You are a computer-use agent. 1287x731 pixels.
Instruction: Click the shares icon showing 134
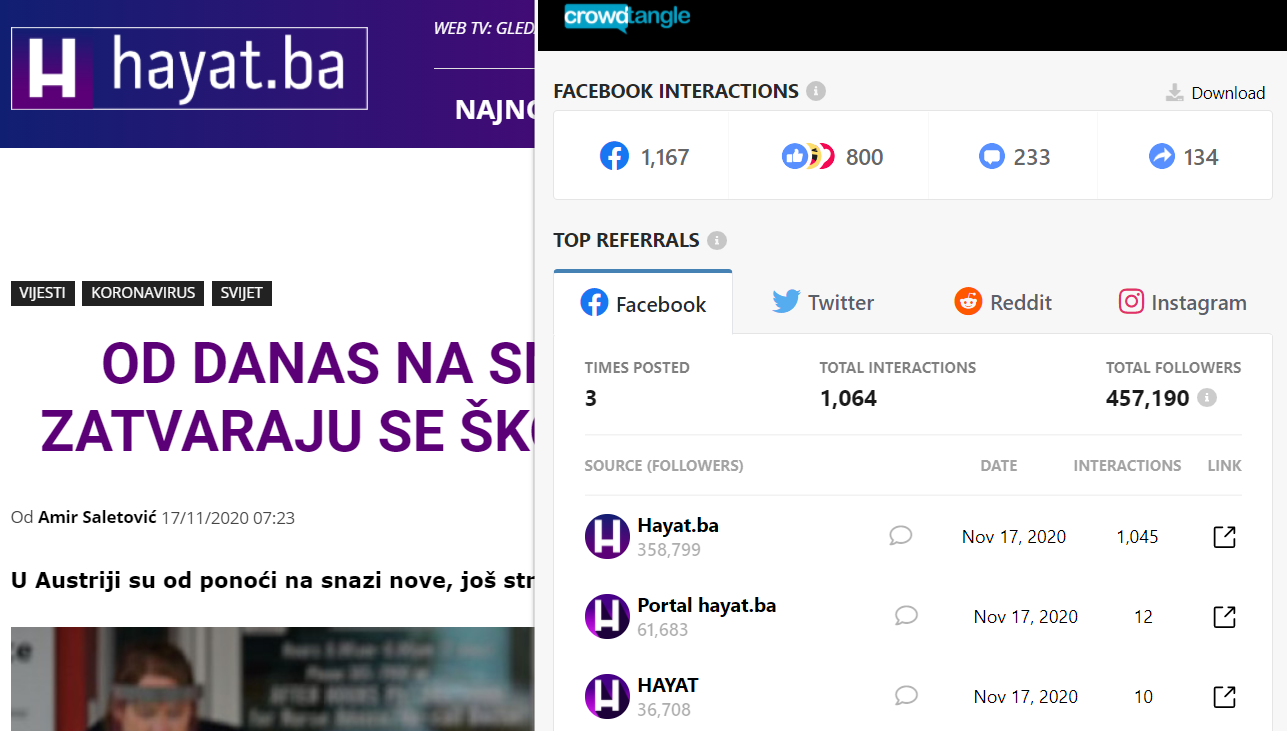pyautogui.click(x=1161, y=157)
